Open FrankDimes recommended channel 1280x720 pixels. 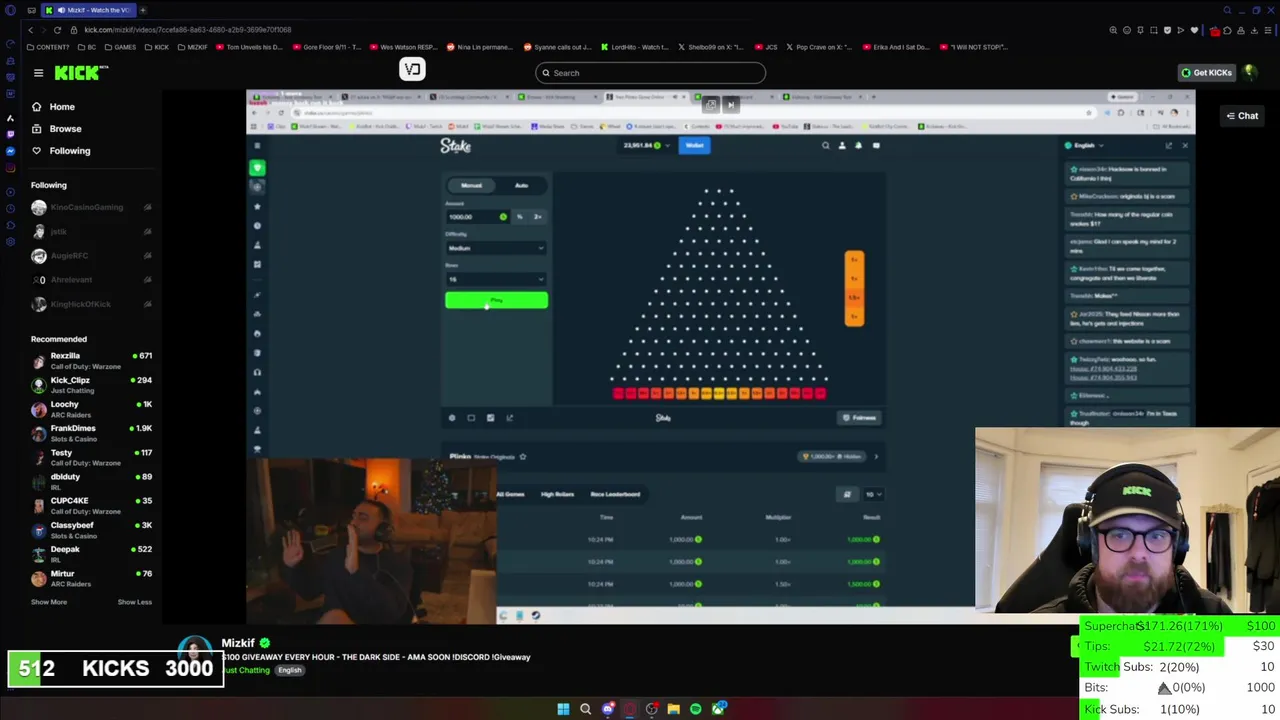tap(91, 433)
